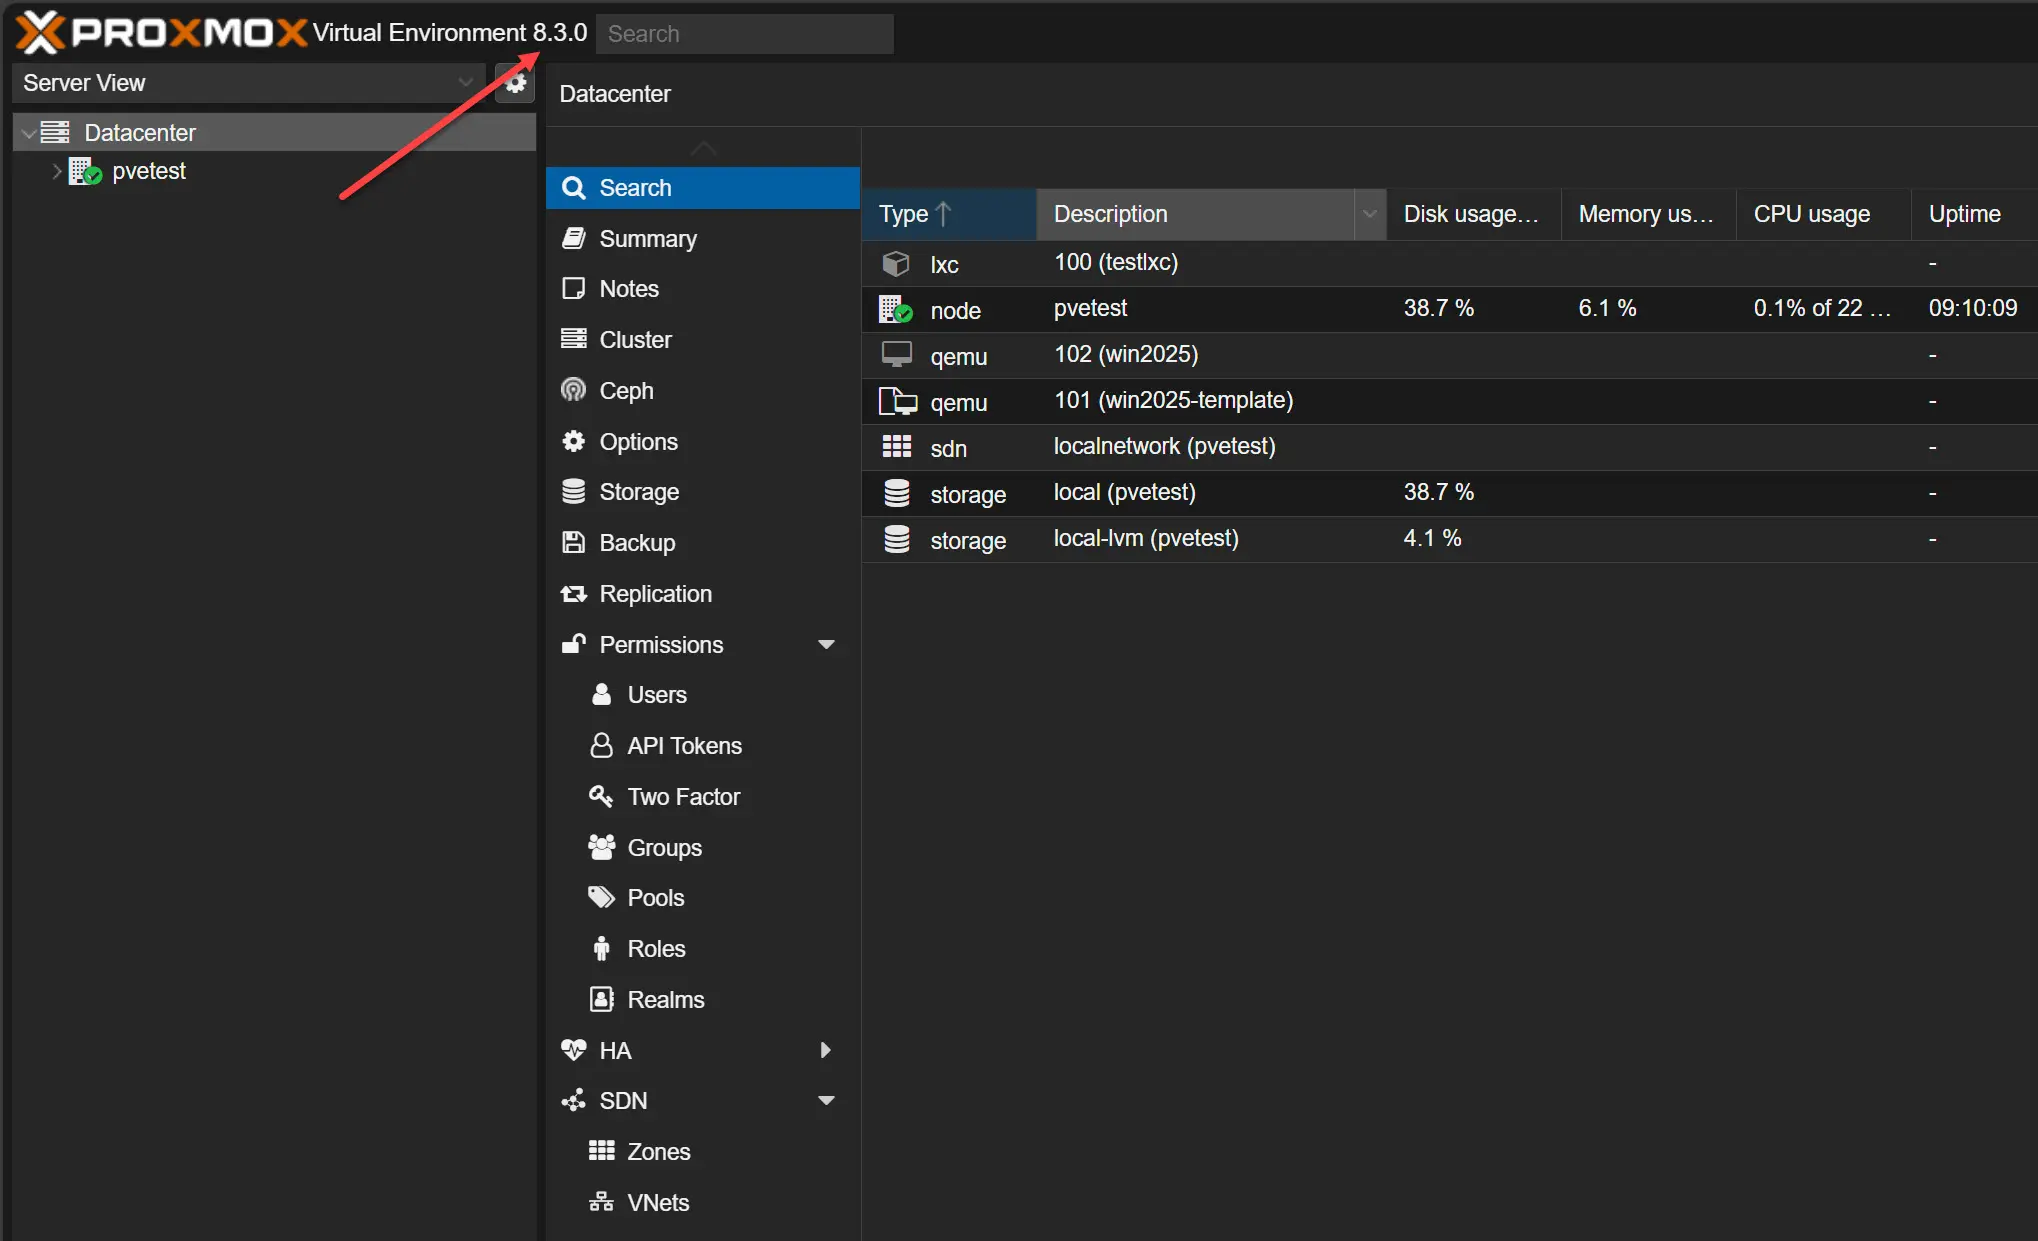
Task: Click the Groups people icon
Action: (601, 847)
